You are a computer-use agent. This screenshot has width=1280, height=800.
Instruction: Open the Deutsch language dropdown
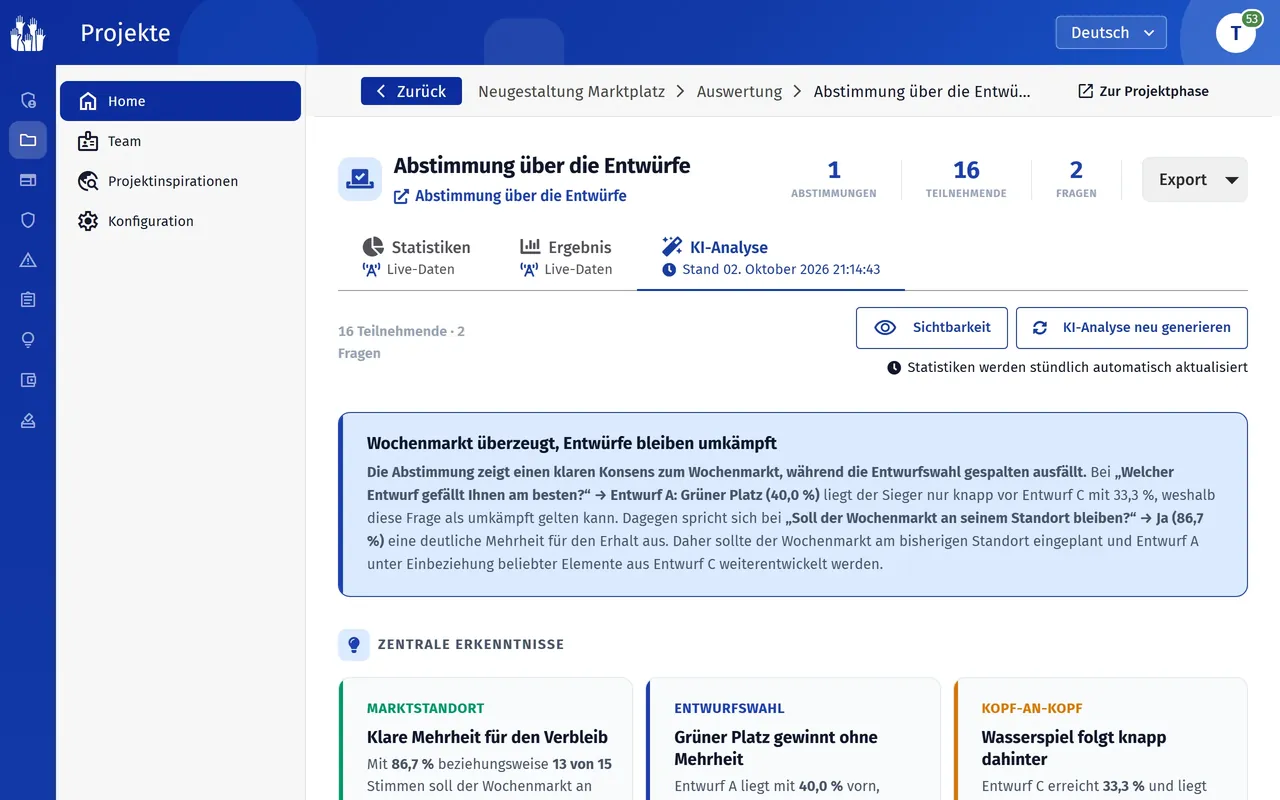[x=1111, y=32]
